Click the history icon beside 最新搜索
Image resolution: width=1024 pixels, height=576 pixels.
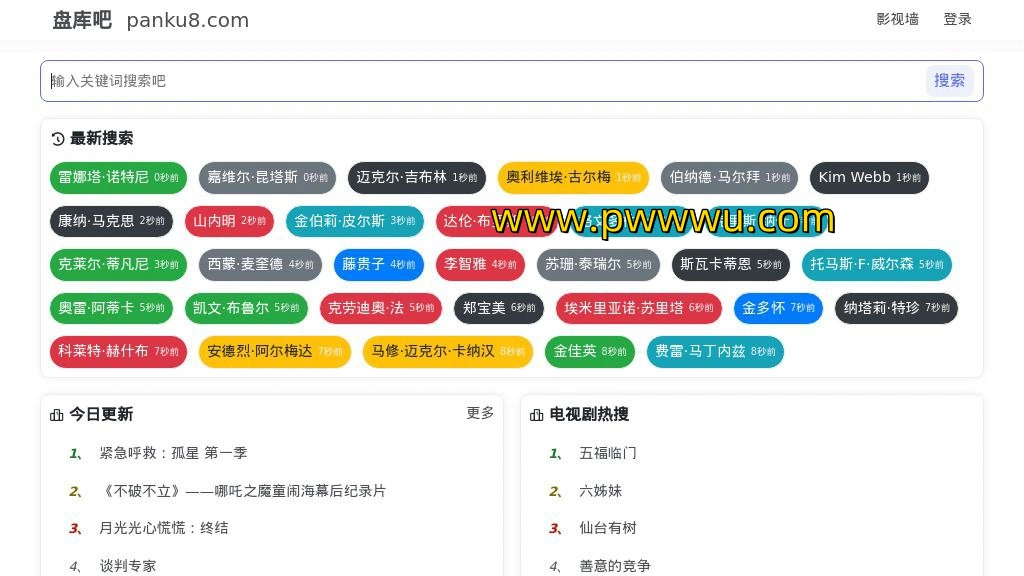[58, 138]
